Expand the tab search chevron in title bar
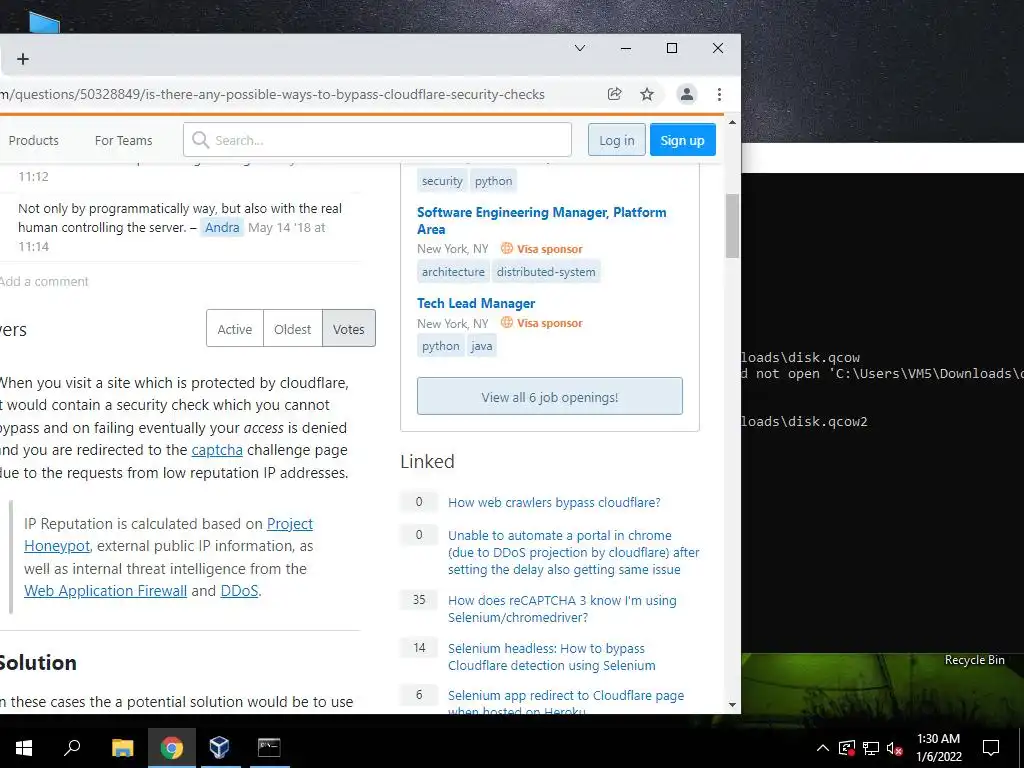 [x=579, y=48]
